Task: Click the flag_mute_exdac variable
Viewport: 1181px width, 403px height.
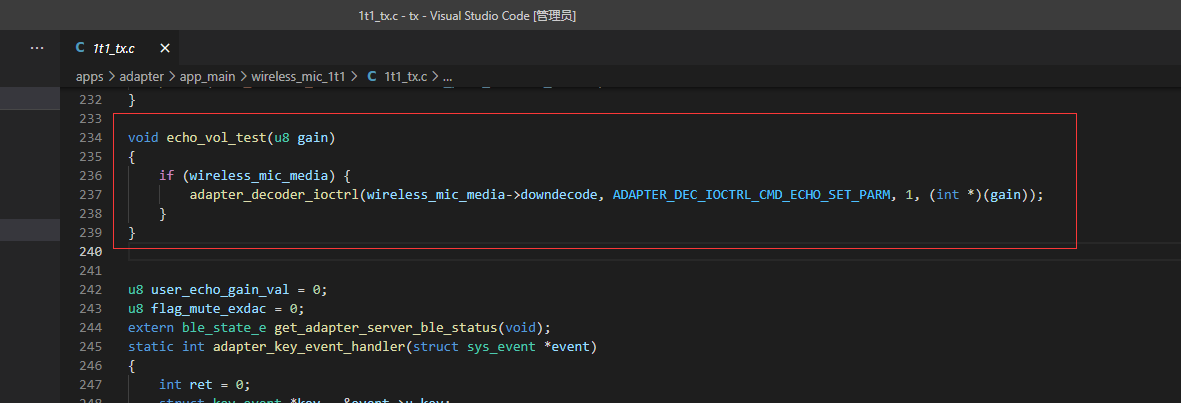Action: tap(209, 309)
